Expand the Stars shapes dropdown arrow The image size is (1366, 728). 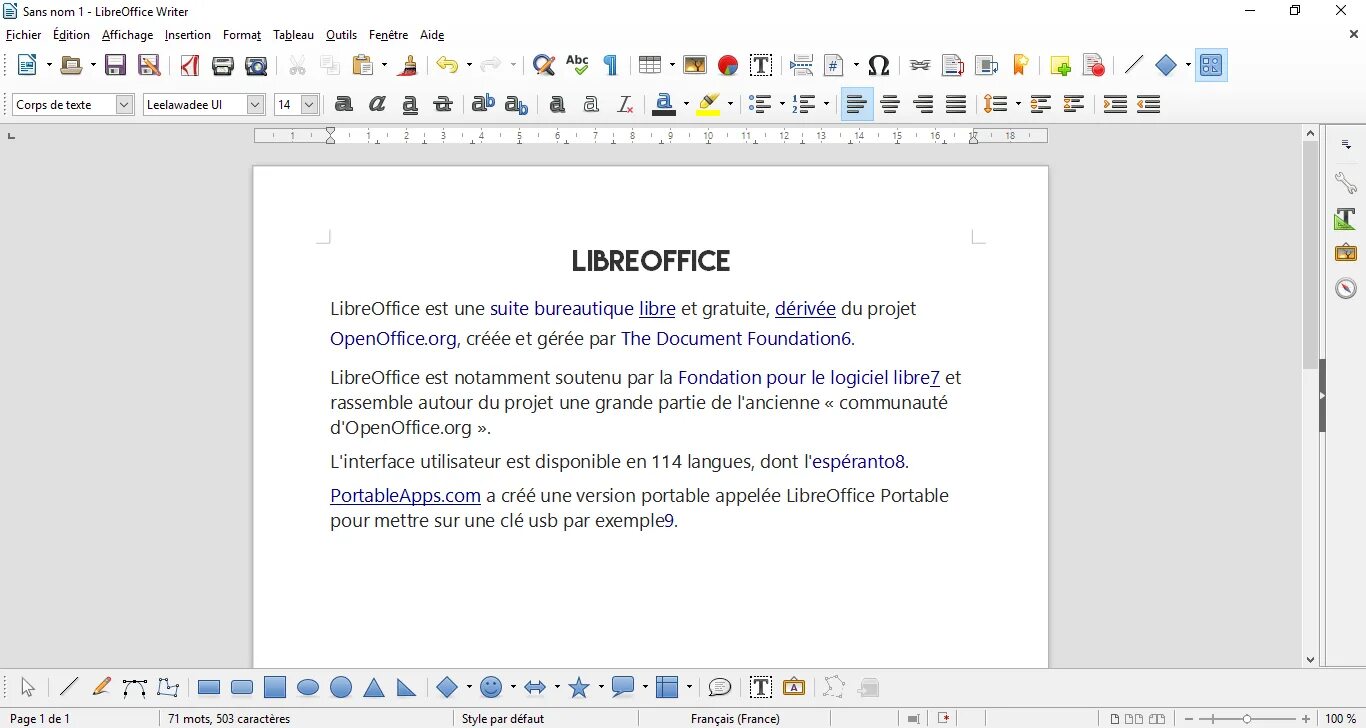600,687
